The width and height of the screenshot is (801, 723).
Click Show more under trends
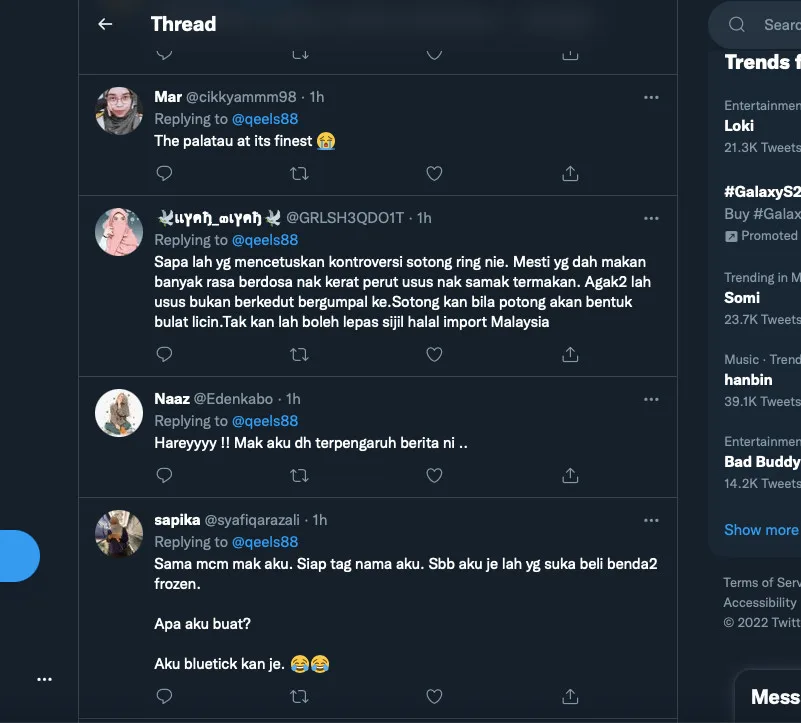tap(761, 530)
